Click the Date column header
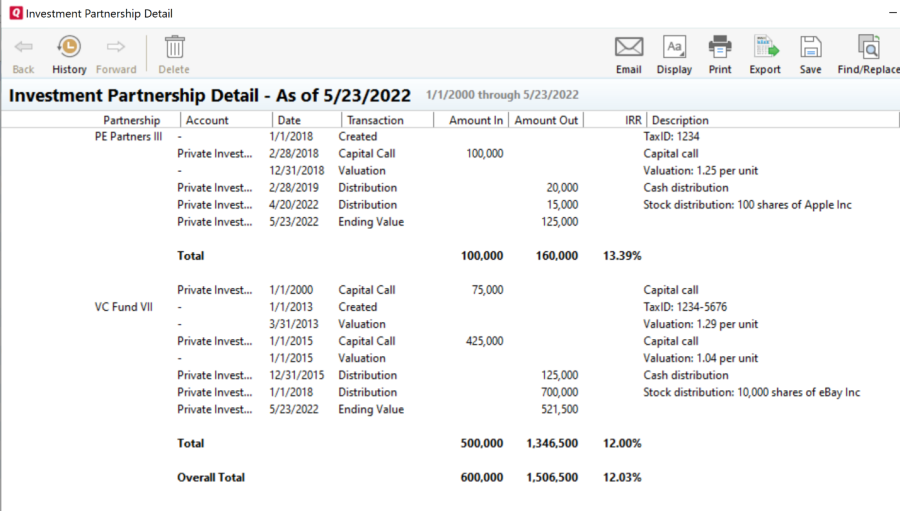900x511 pixels. click(x=291, y=120)
